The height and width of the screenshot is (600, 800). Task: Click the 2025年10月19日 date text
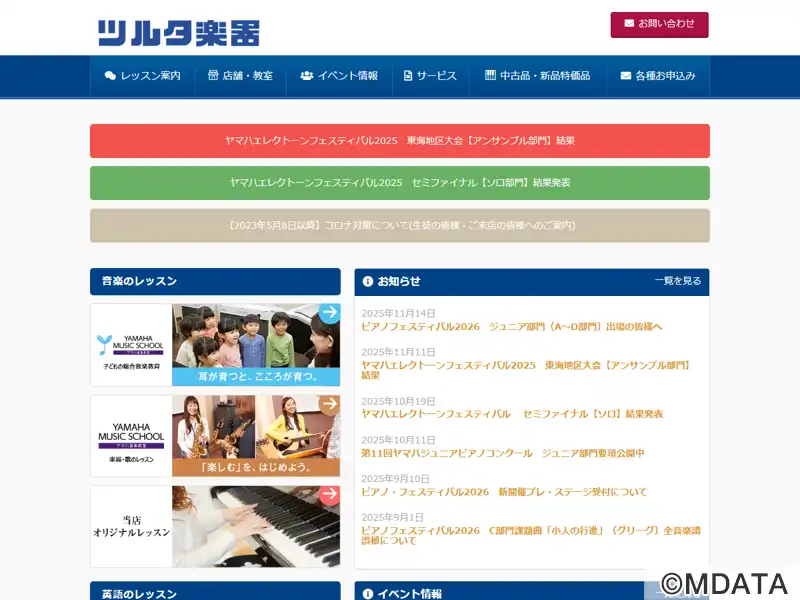coord(398,402)
